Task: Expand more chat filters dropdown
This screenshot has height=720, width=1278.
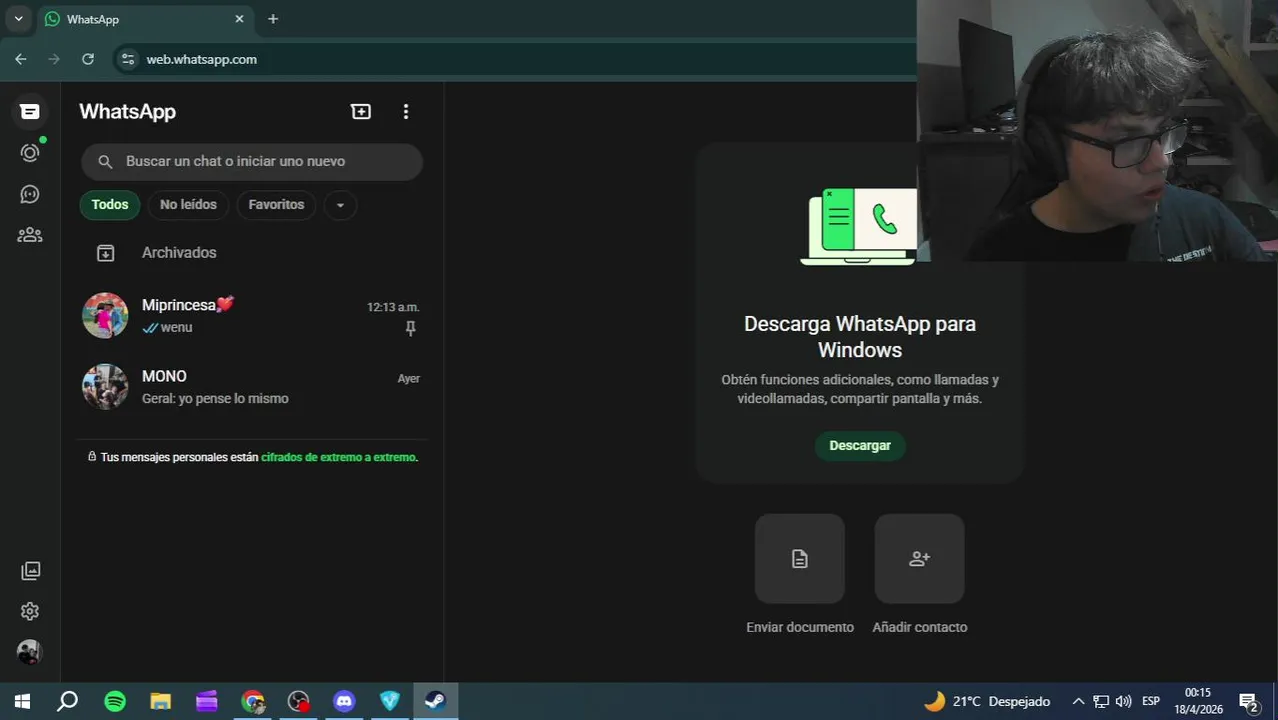Action: pos(340,205)
